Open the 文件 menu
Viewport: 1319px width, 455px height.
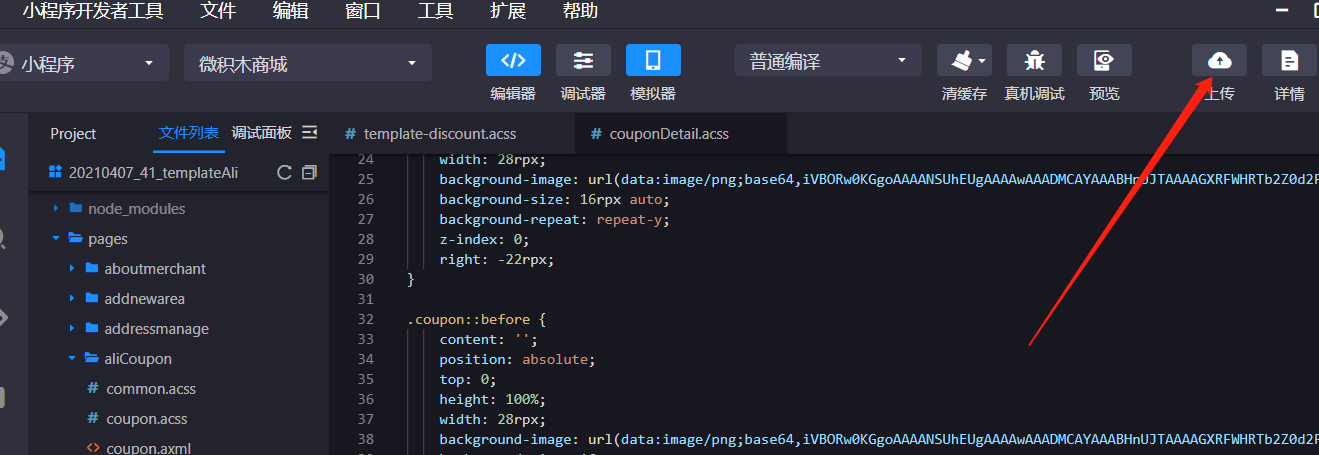point(218,12)
